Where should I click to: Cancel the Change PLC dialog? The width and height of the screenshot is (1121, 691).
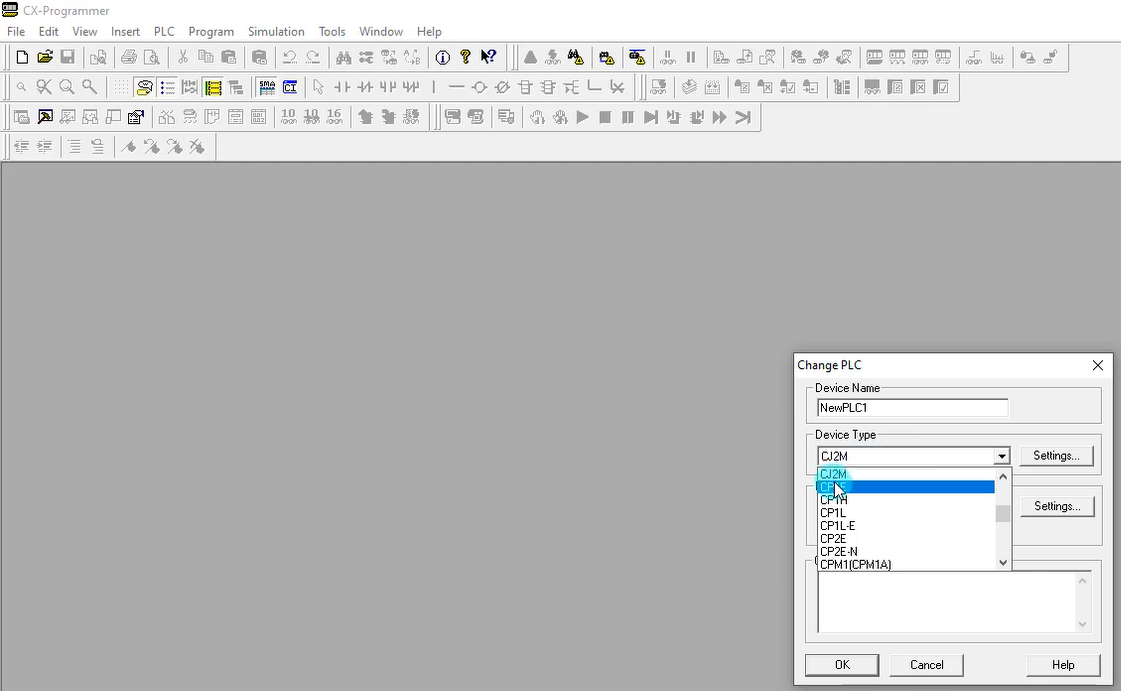(927, 665)
